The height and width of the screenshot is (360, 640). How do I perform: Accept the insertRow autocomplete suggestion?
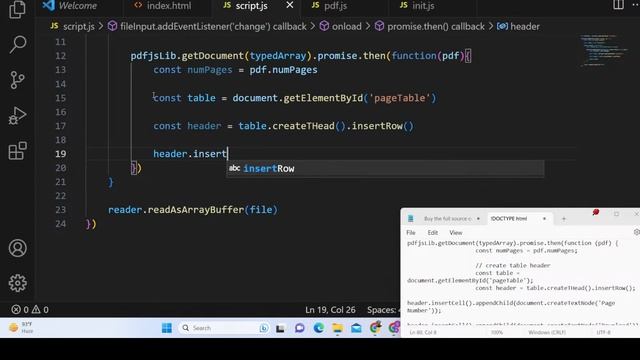[x=385, y=169]
